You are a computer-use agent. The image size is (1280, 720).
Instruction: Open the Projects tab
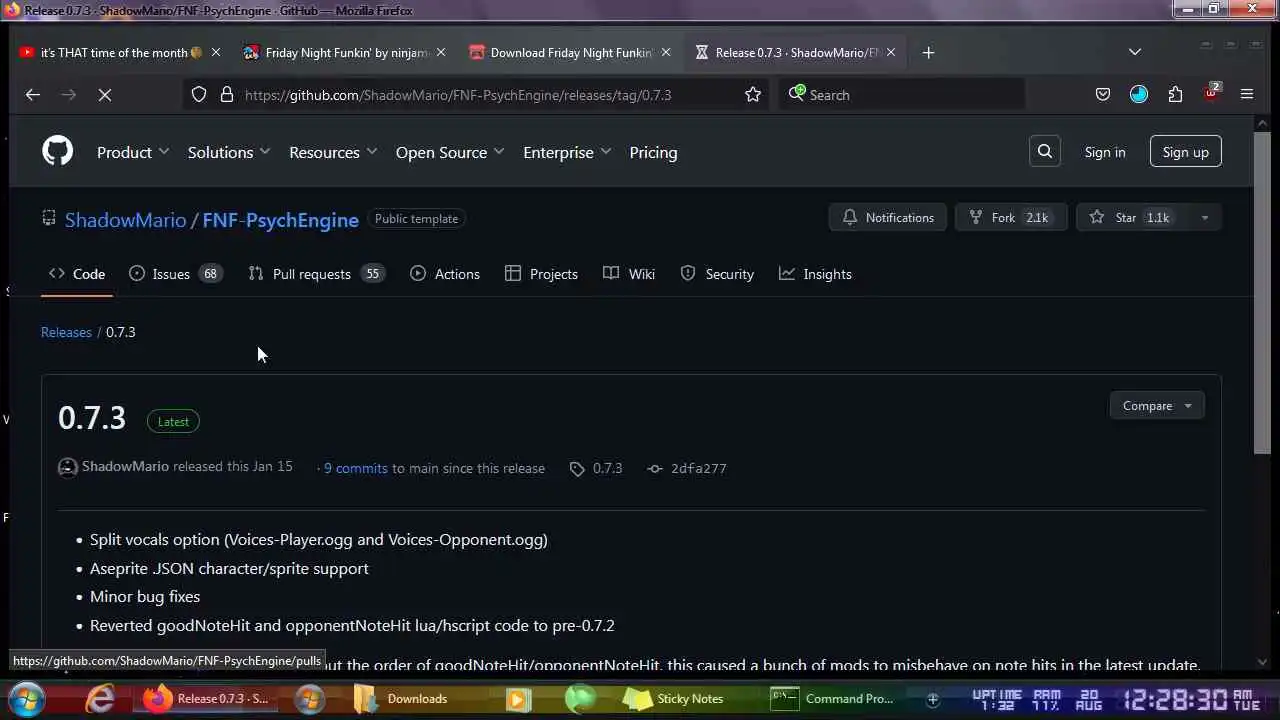[541, 274]
